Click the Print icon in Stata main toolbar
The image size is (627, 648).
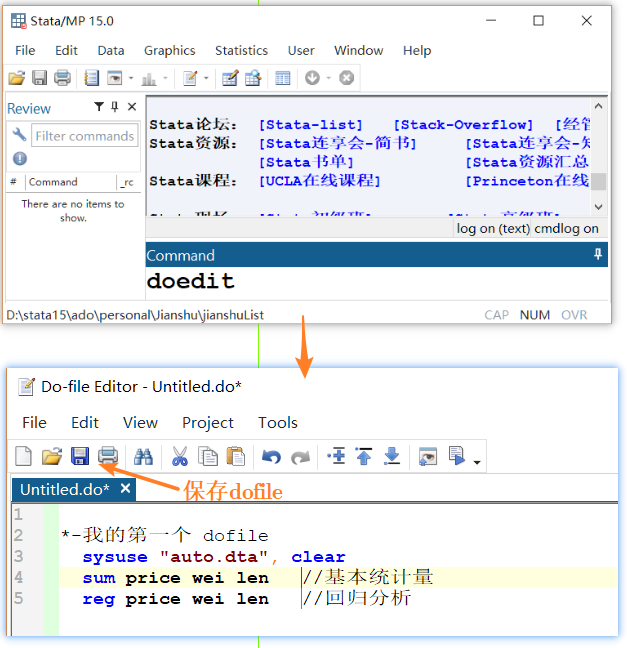[x=62, y=78]
